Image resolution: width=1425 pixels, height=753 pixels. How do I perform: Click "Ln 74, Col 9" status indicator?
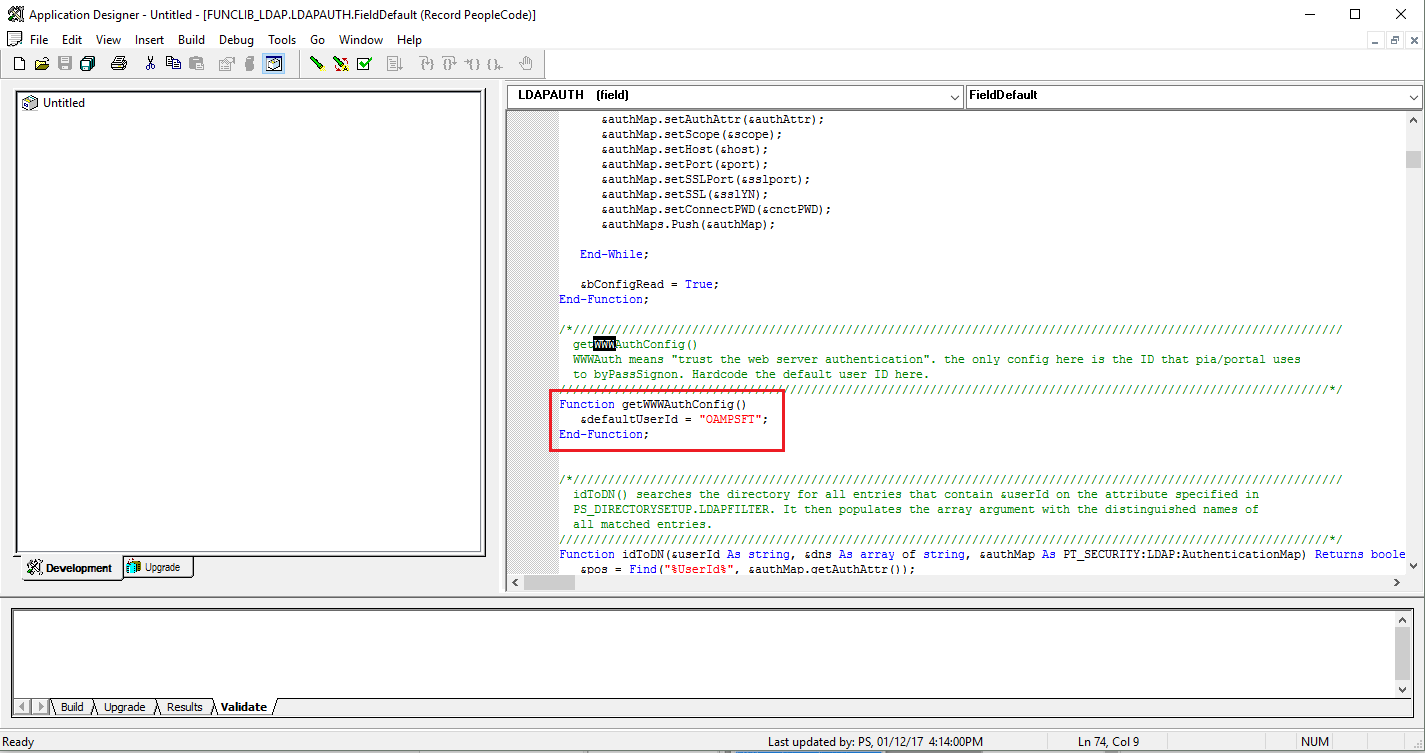click(x=1109, y=742)
